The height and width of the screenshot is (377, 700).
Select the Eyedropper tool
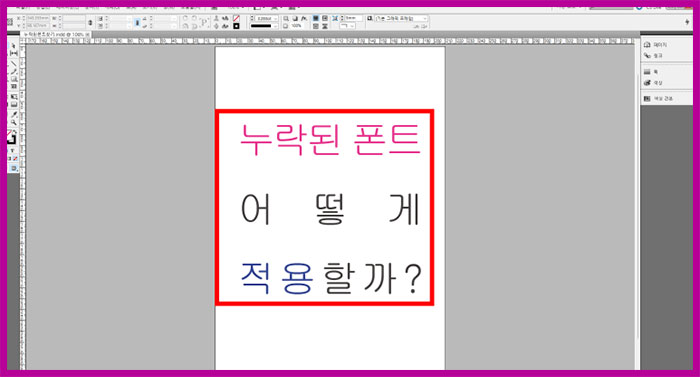point(14,114)
